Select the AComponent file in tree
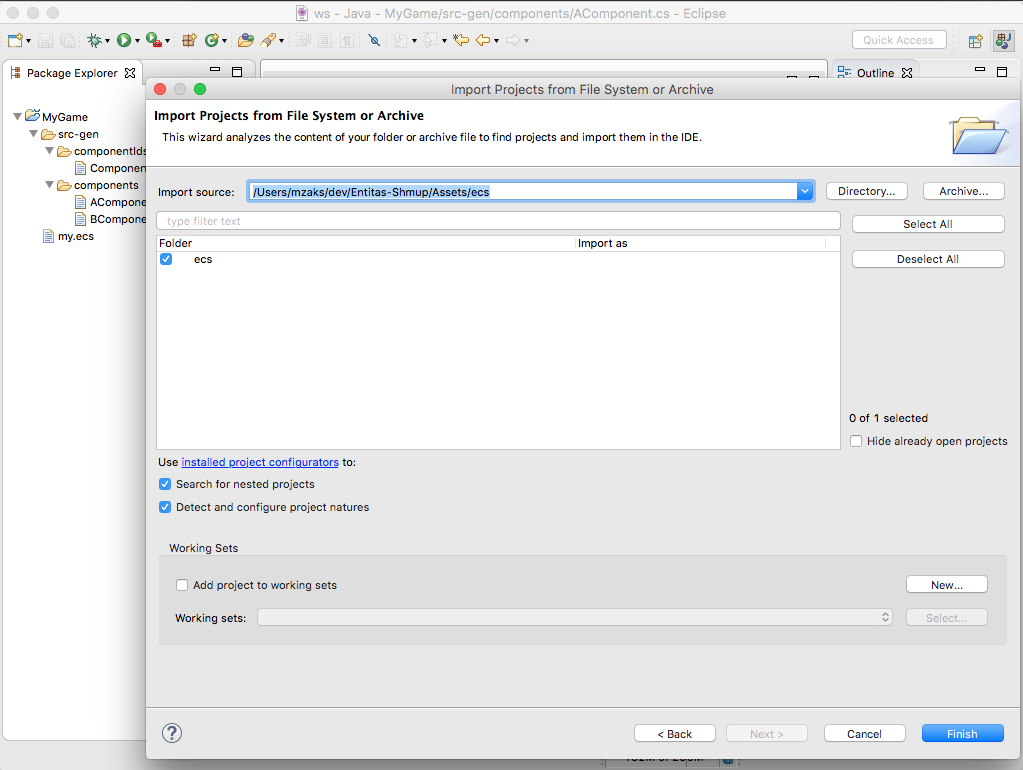Viewport: 1023px width, 770px height. coord(110,202)
